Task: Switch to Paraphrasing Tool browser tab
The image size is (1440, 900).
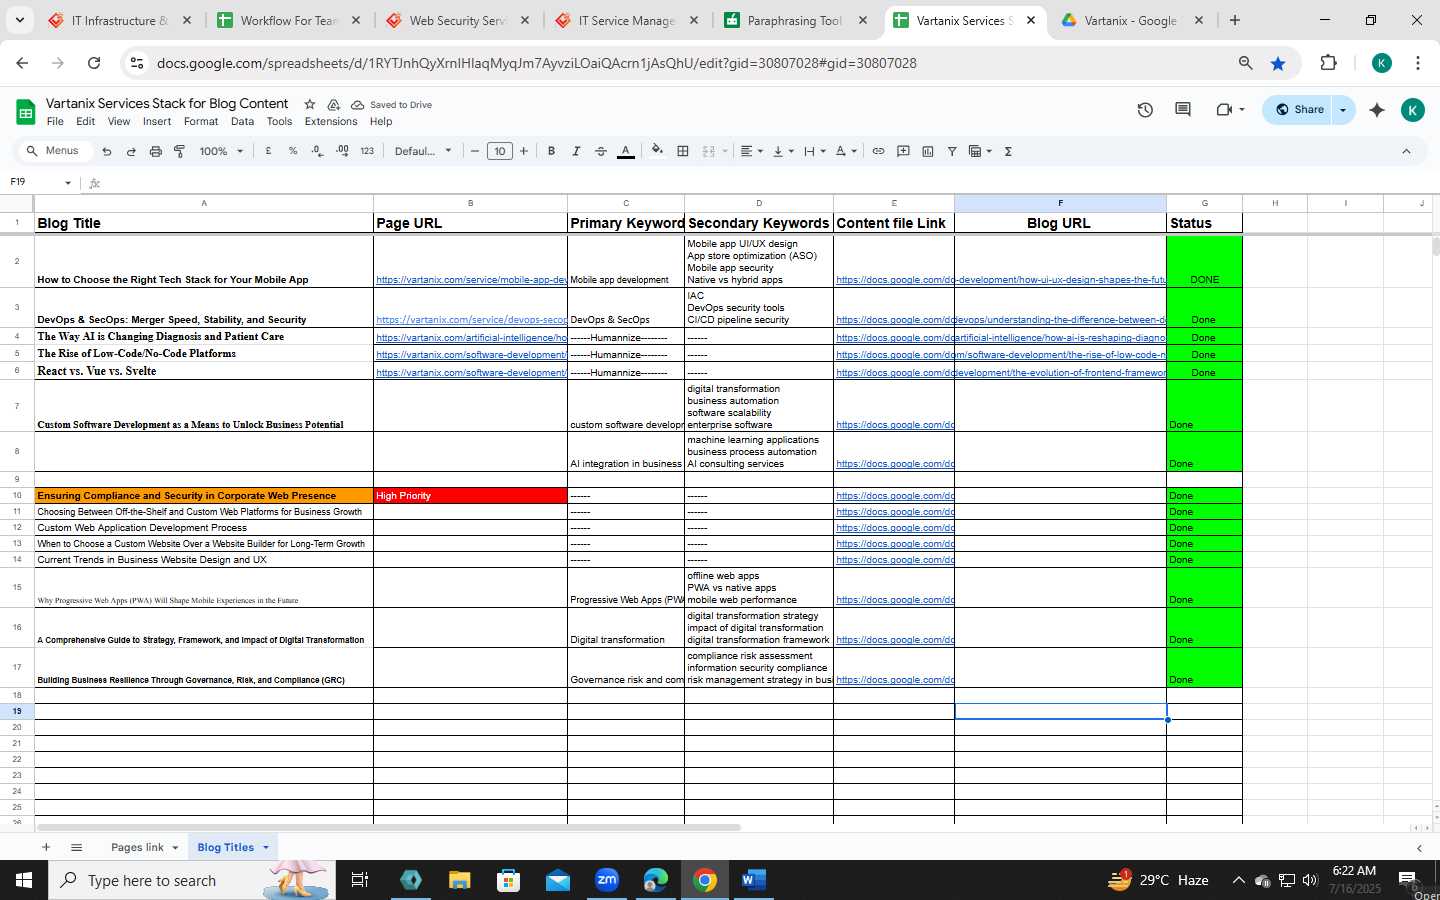Action: coord(795,20)
